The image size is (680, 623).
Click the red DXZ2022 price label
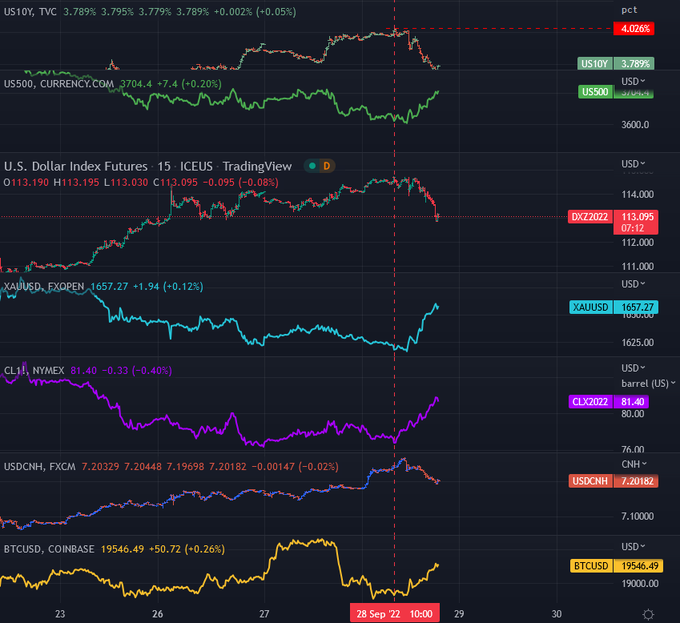[x=590, y=217]
